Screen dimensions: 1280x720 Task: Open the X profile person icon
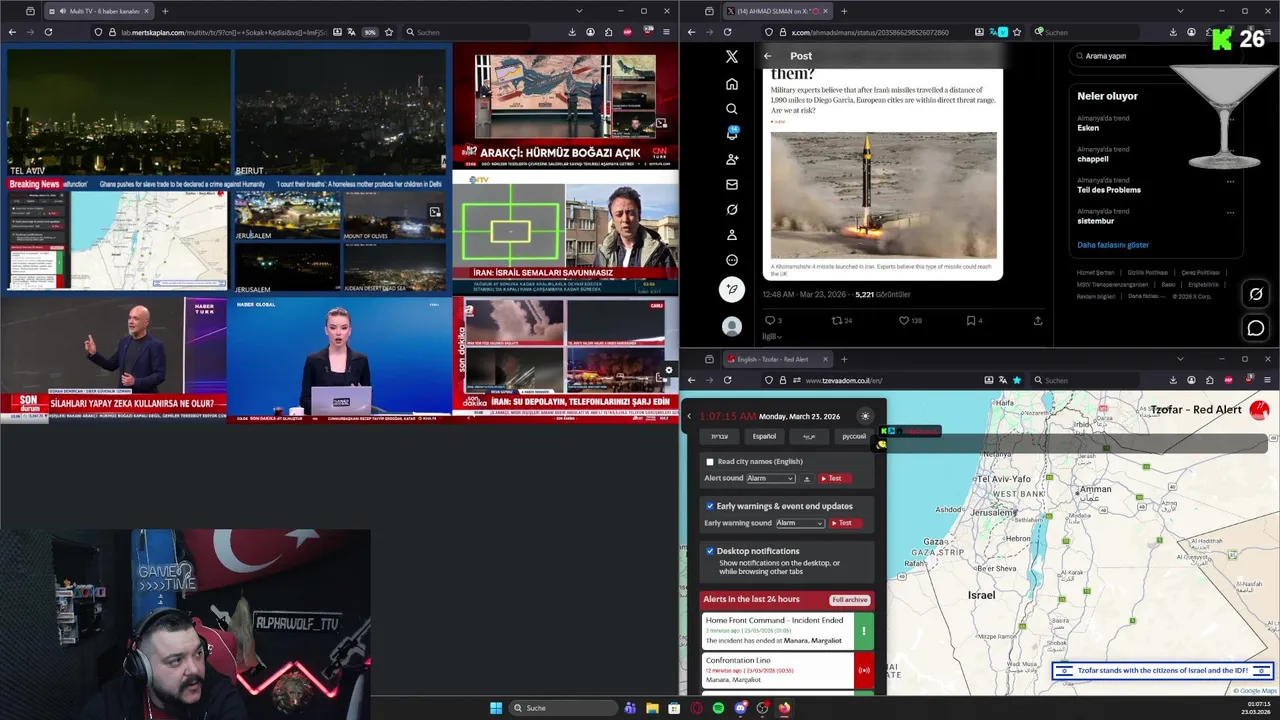tap(732, 235)
